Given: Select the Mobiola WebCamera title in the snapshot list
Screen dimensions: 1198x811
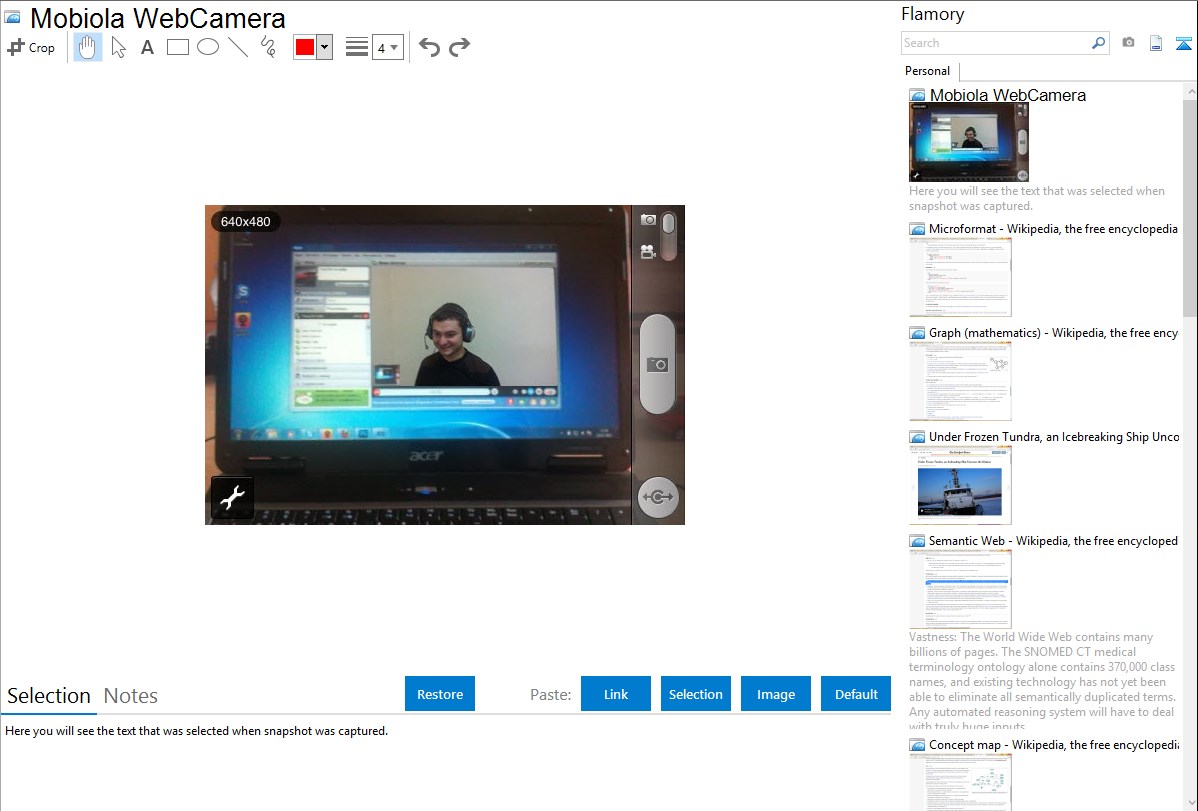Looking at the screenshot, I should 1008,96.
